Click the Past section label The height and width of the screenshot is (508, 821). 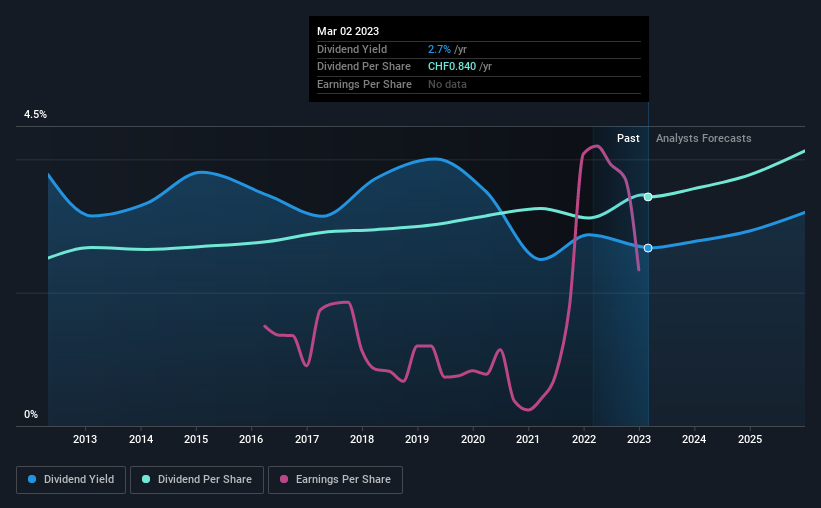[x=628, y=138]
